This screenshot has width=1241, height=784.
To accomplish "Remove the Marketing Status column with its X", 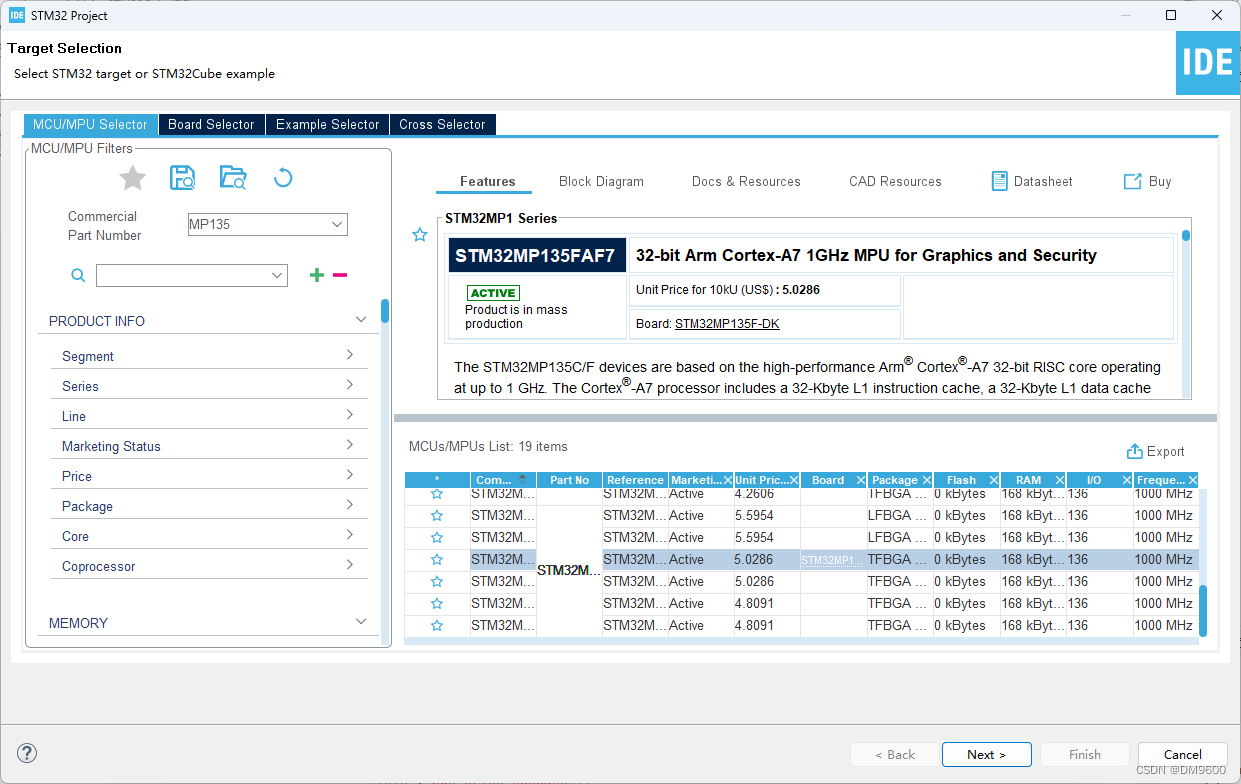I will coord(727,480).
